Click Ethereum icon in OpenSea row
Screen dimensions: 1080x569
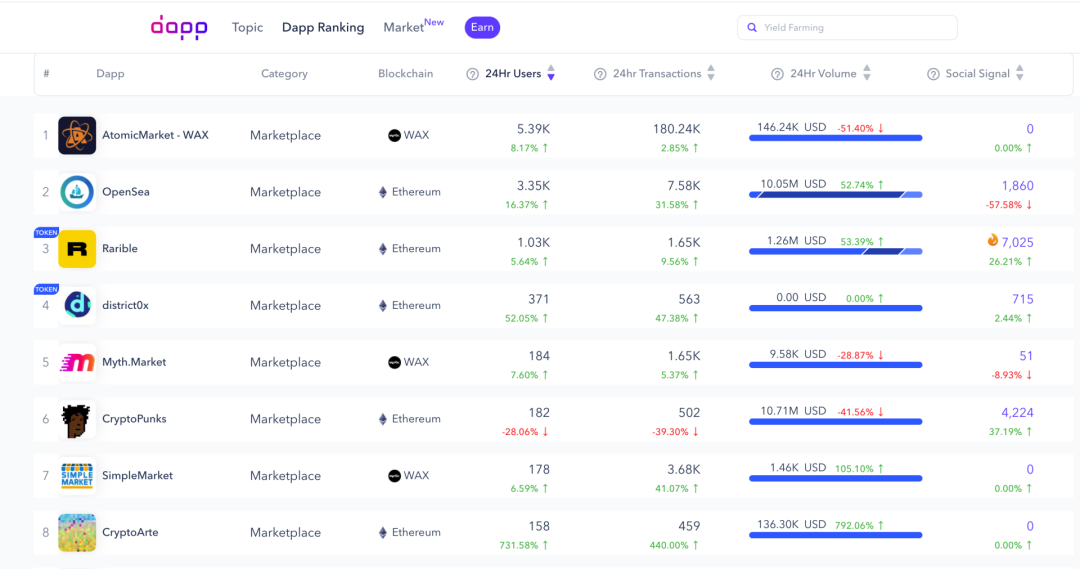coord(383,192)
